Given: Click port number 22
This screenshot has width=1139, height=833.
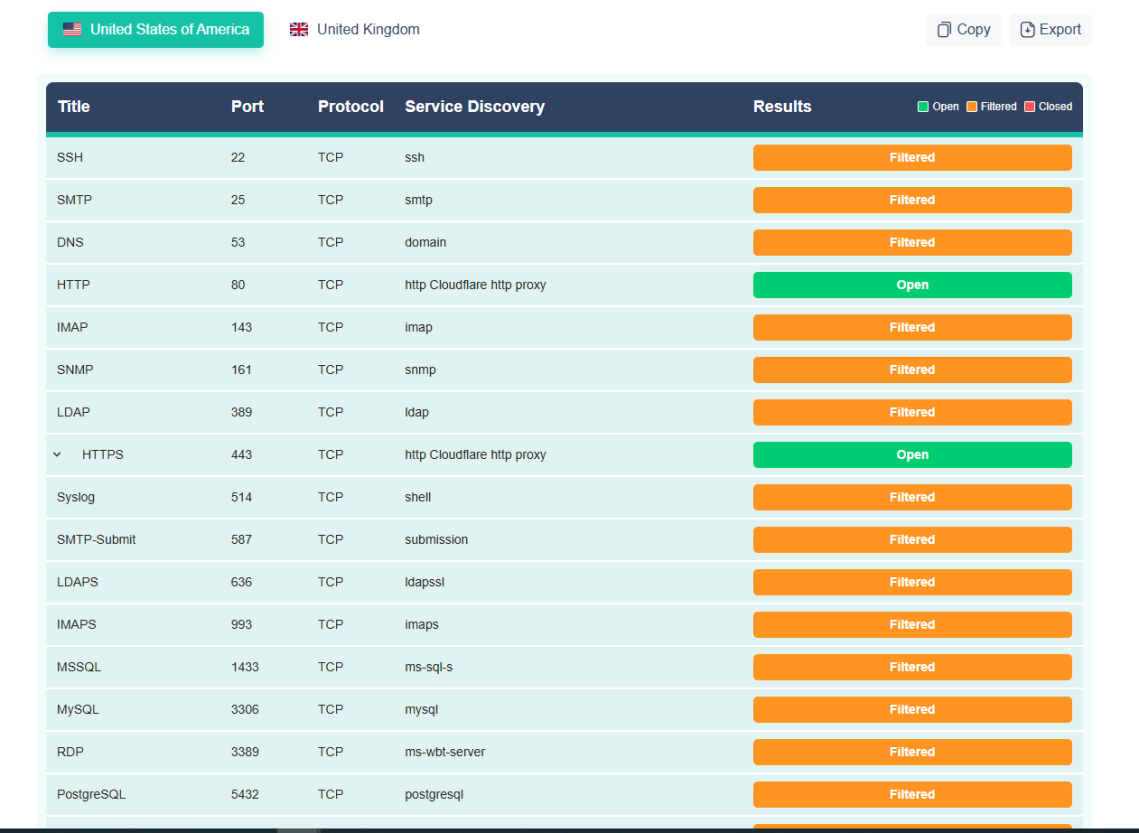Looking at the screenshot, I should 238,158.
